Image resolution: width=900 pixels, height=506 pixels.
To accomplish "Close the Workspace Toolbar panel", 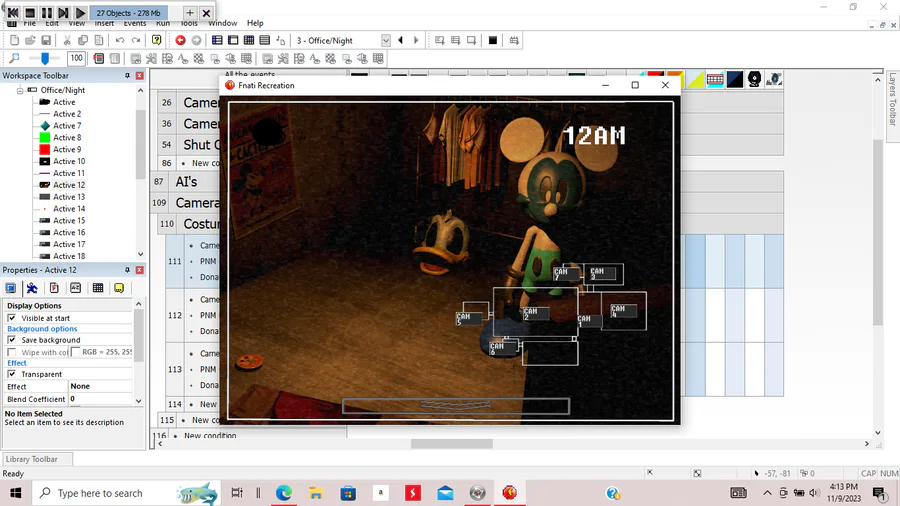I will 139,76.
